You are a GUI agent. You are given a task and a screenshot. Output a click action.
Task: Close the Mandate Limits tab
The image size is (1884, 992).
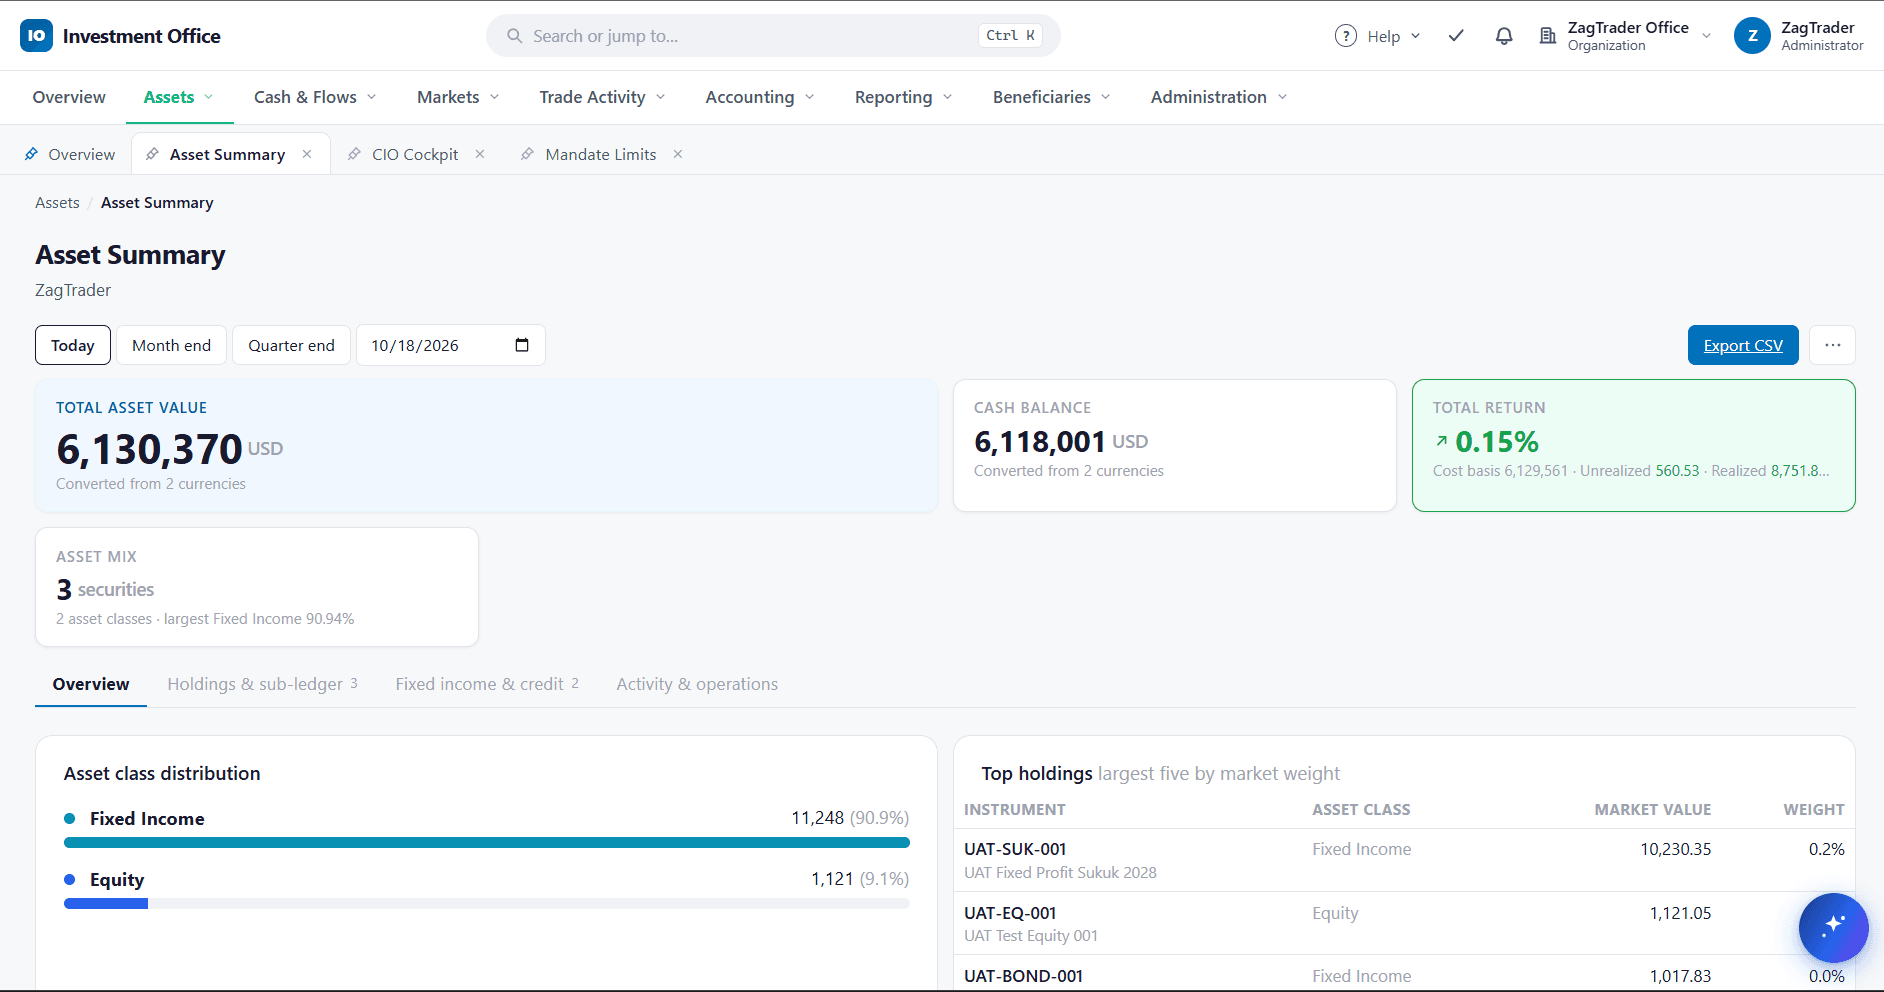tap(678, 154)
